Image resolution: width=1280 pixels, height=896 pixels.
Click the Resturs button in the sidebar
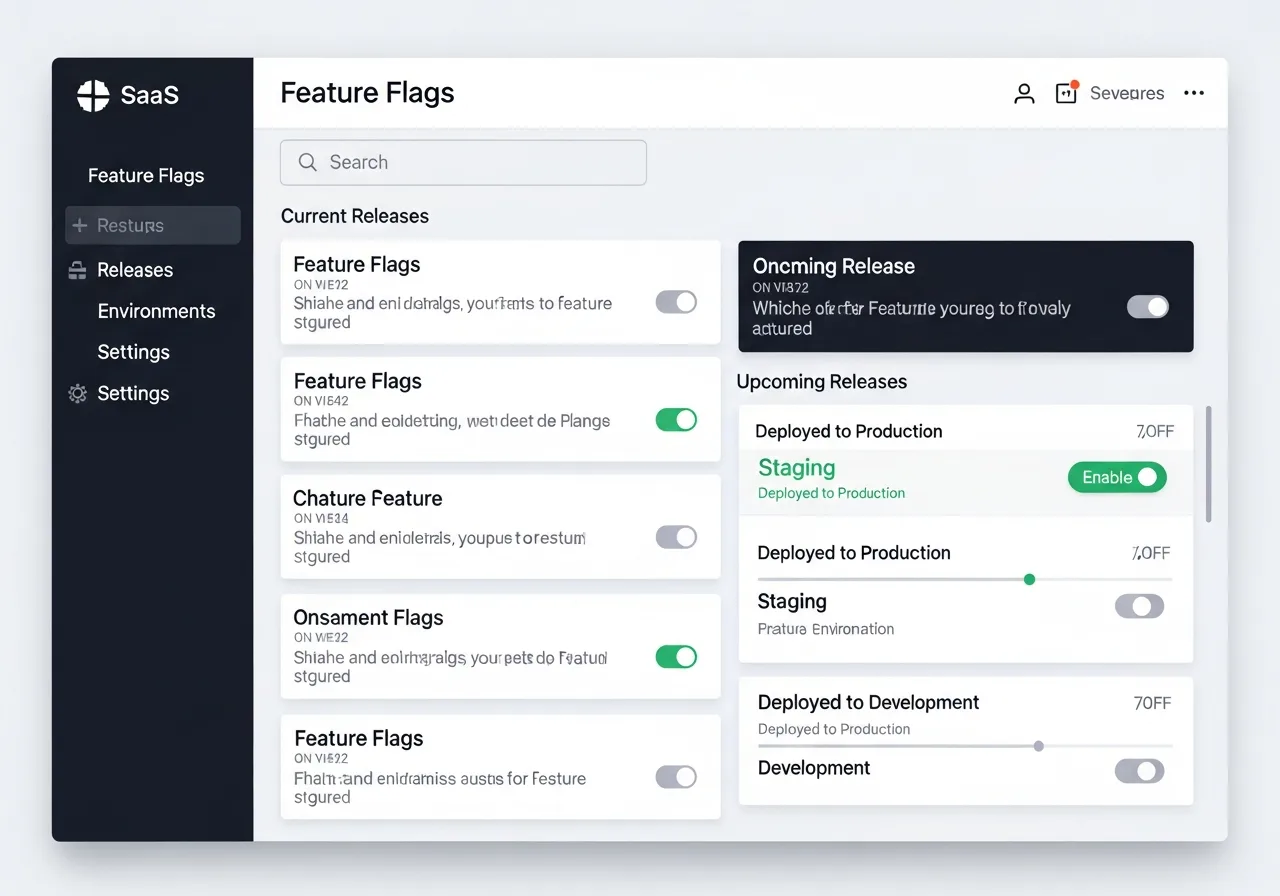[x=152, y=225]
